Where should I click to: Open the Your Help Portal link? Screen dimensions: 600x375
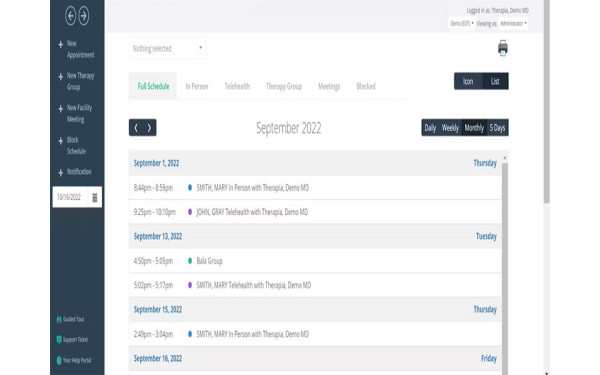point(77,360)
